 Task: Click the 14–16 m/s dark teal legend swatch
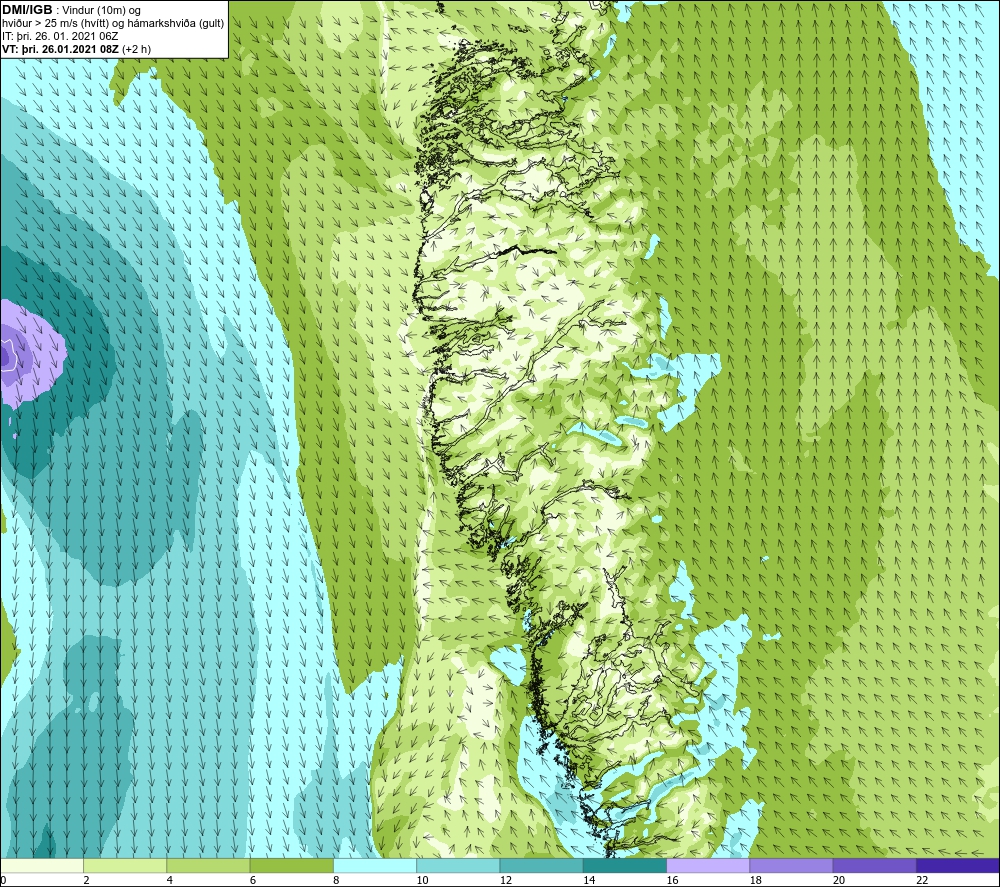tap(625, 865)
